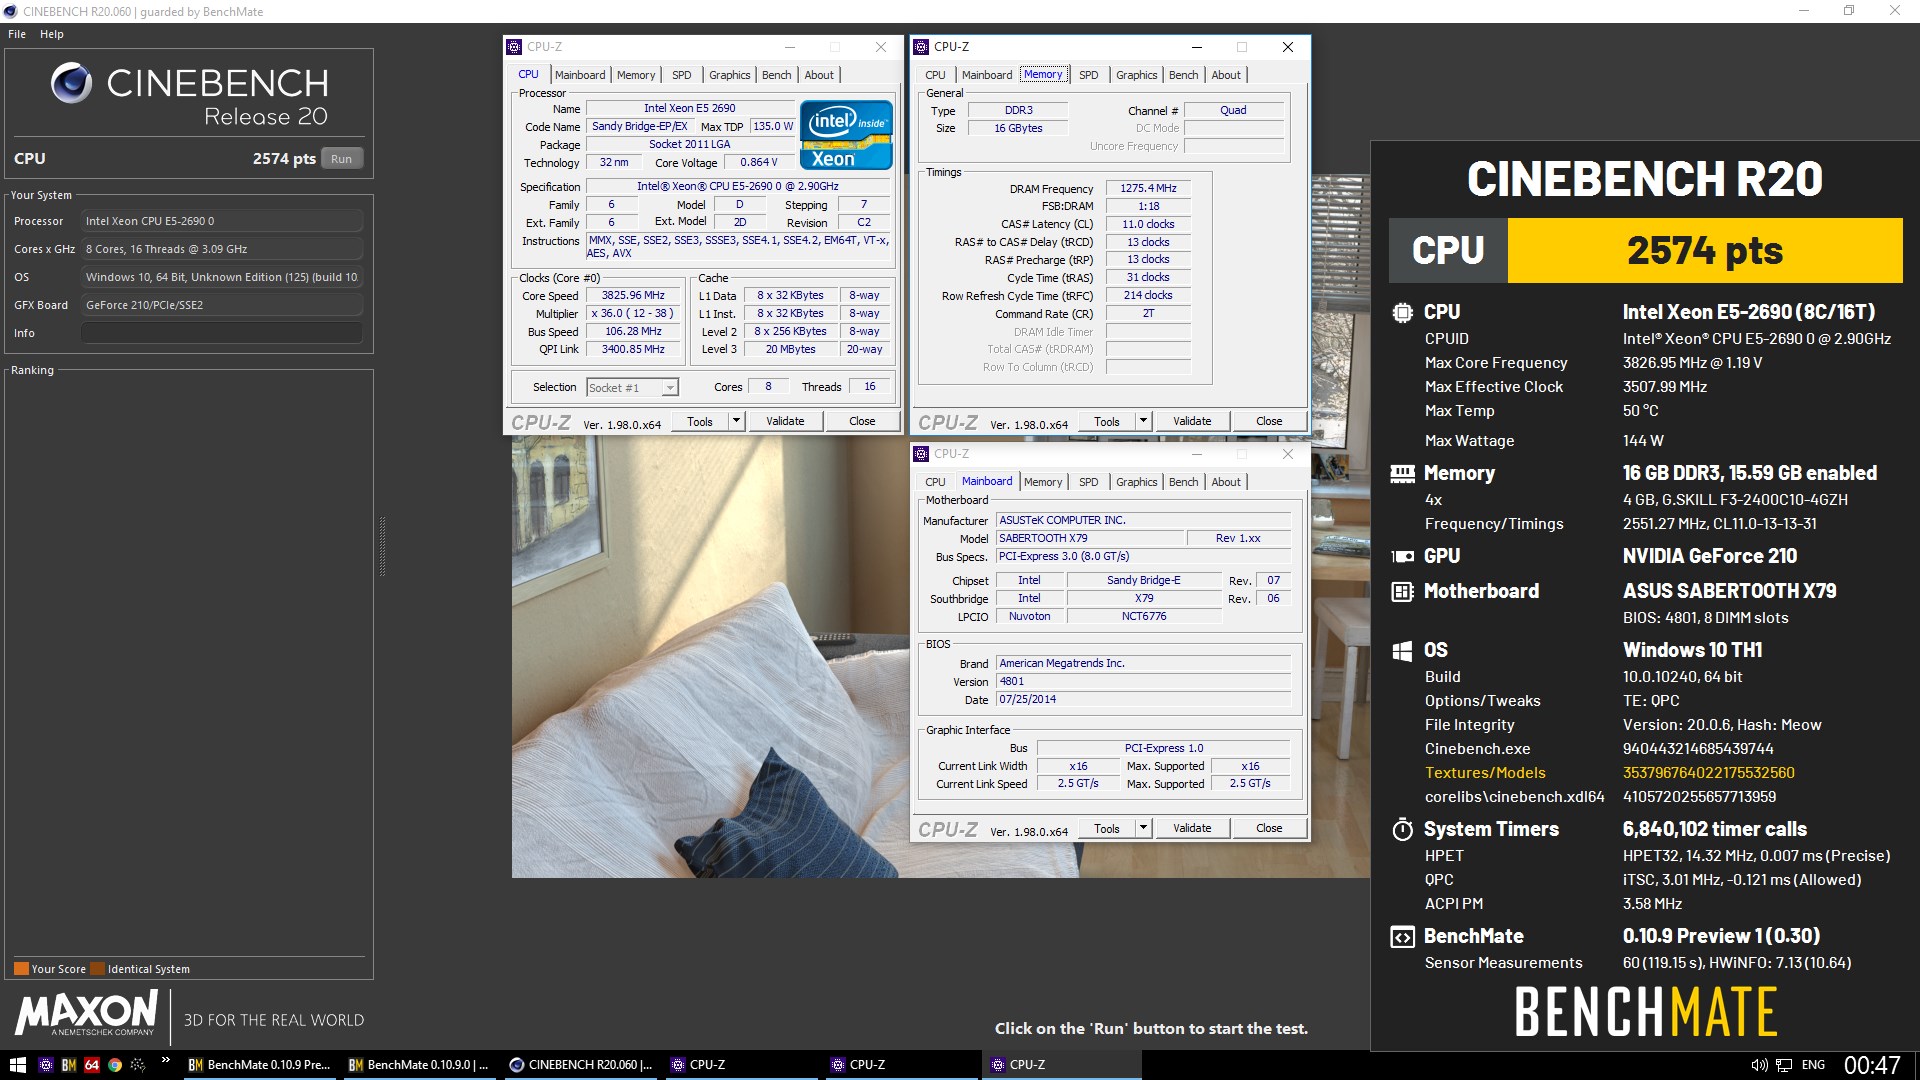Open Graphics tab in mainboard CPU-Z window
This screenshot has height=1080, width=1920.
point(1137,482)
